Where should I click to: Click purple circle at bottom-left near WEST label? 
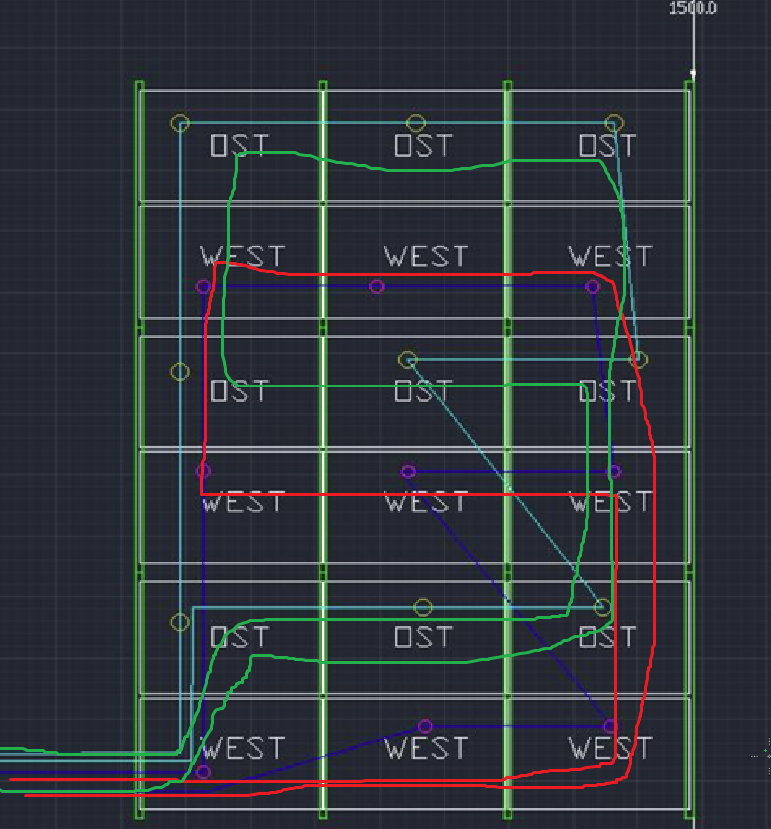[204, 772]
